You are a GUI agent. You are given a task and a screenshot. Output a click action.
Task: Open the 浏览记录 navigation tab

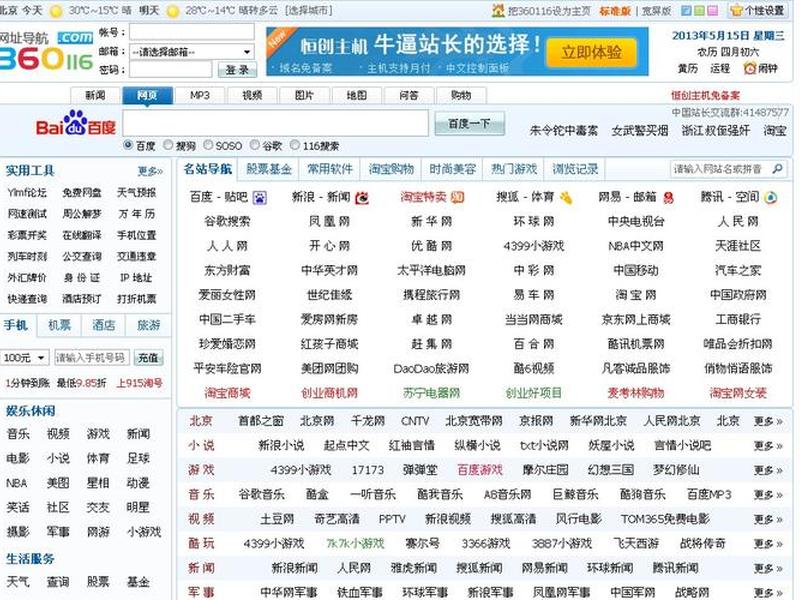575,169
